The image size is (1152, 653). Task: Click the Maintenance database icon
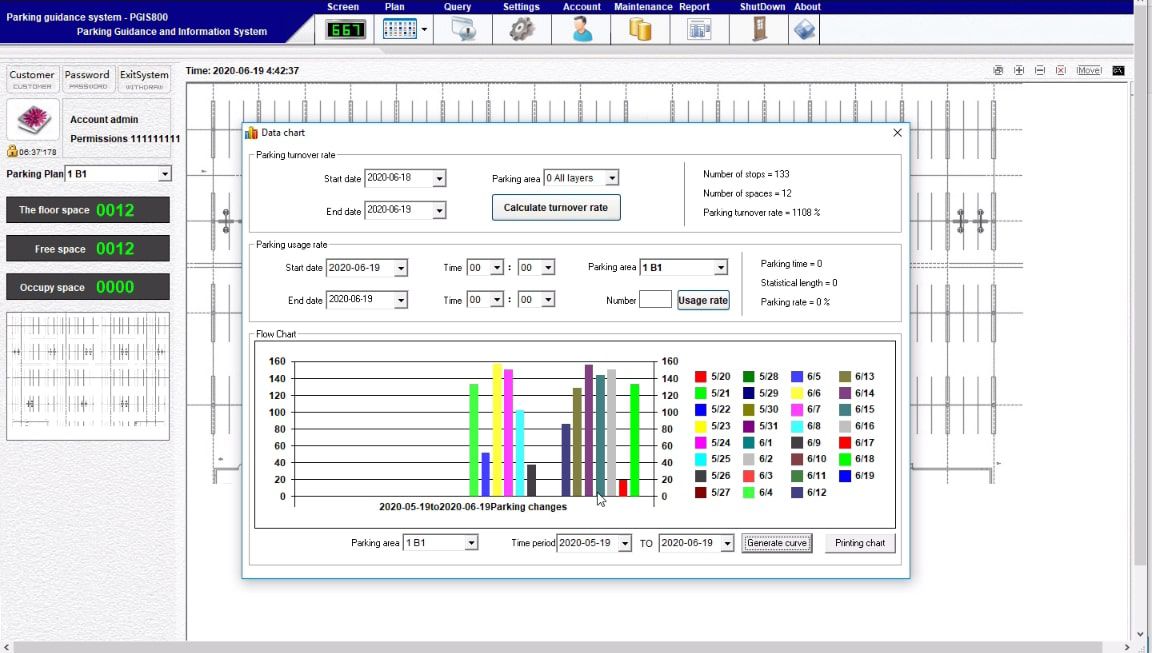pos(640,30)
